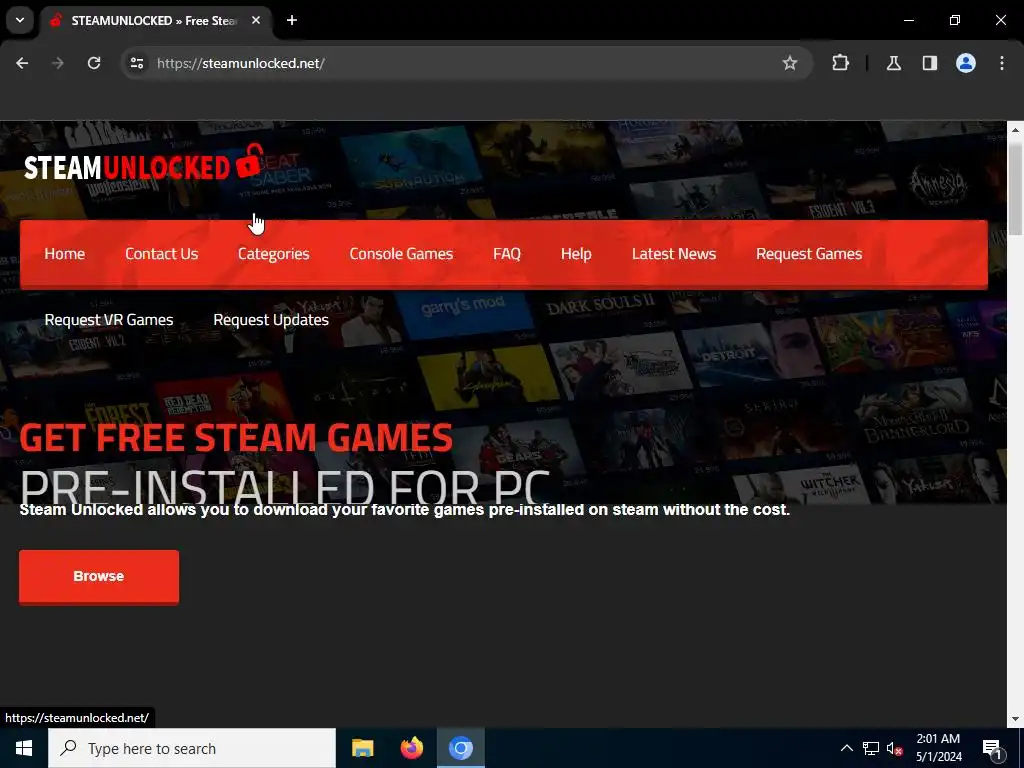Click the taskbar search box

click(192, 748)
